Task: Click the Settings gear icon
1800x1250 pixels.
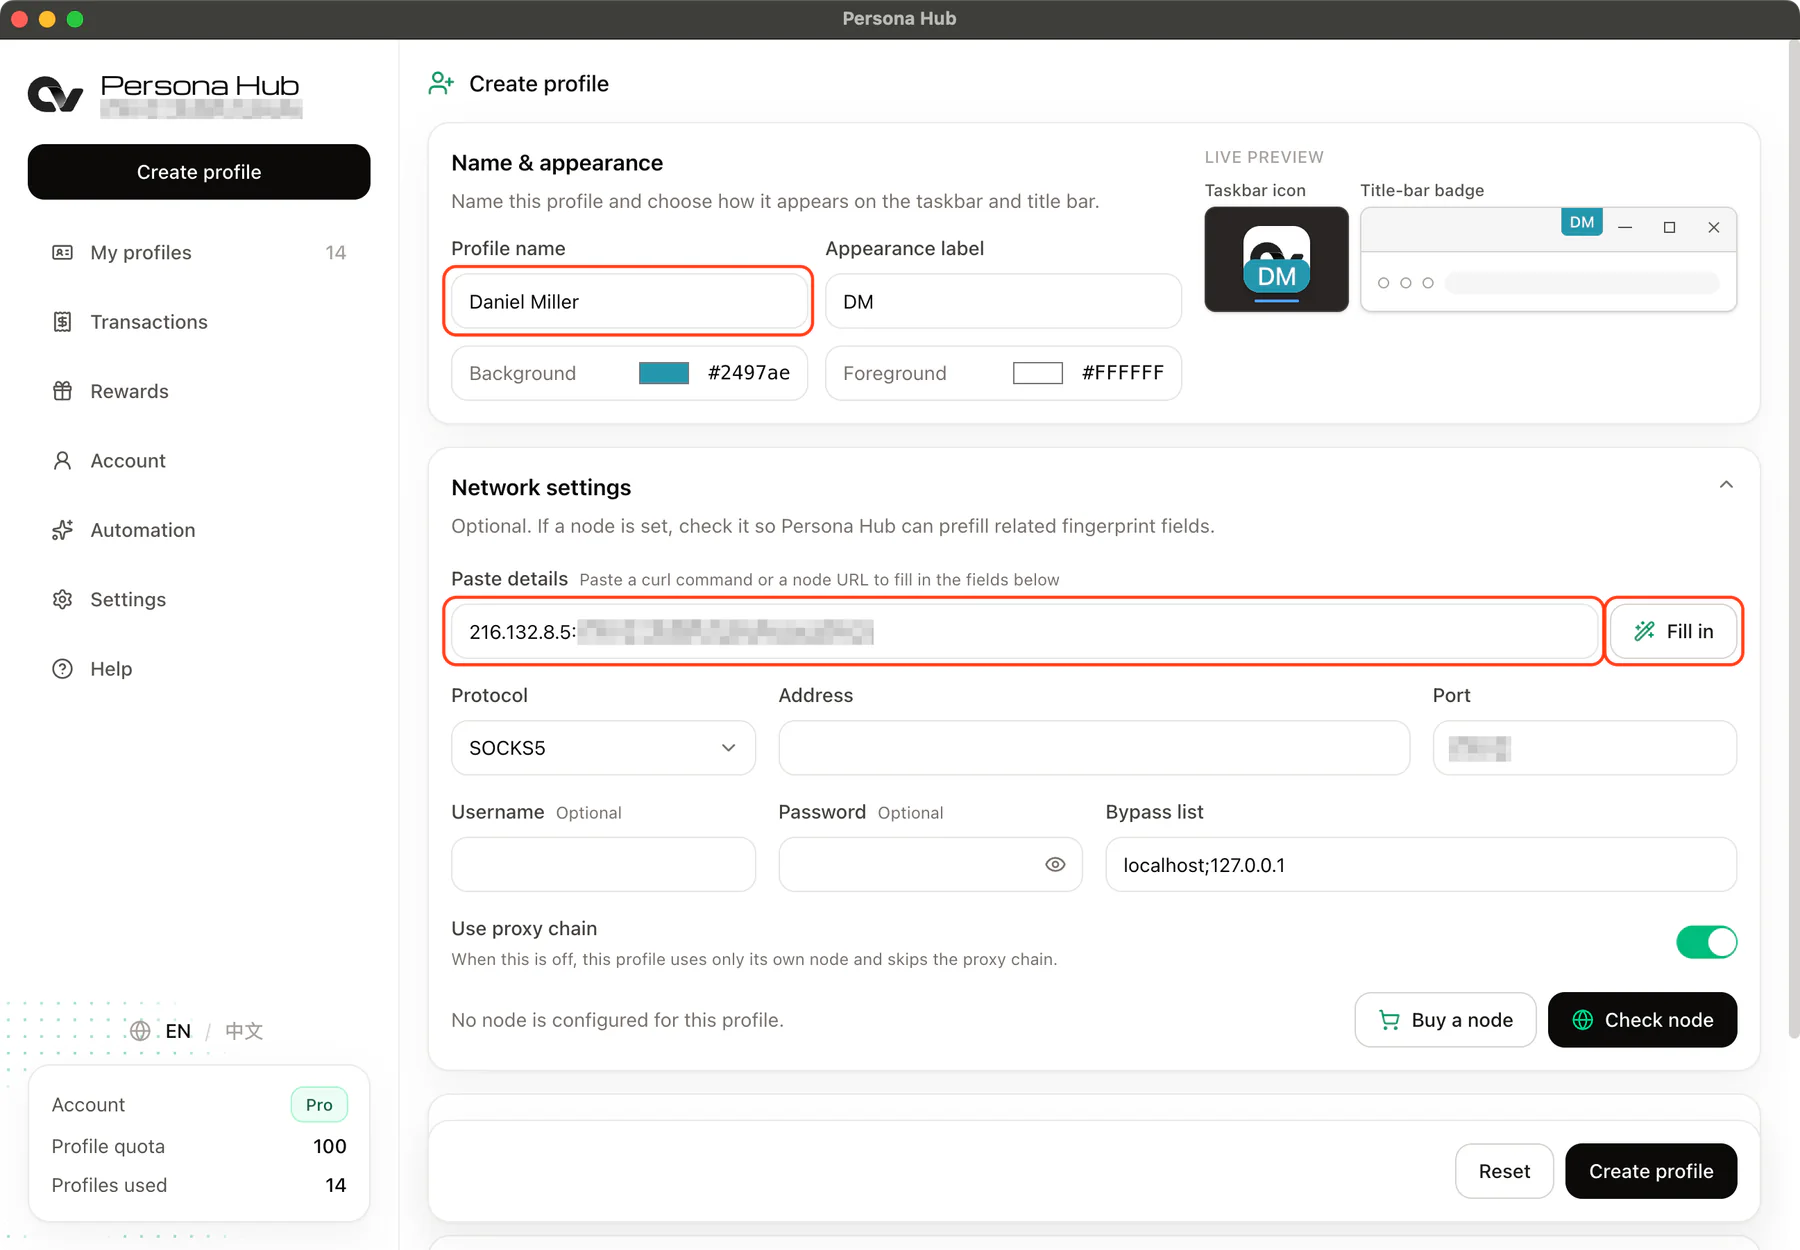Action: 62,599
